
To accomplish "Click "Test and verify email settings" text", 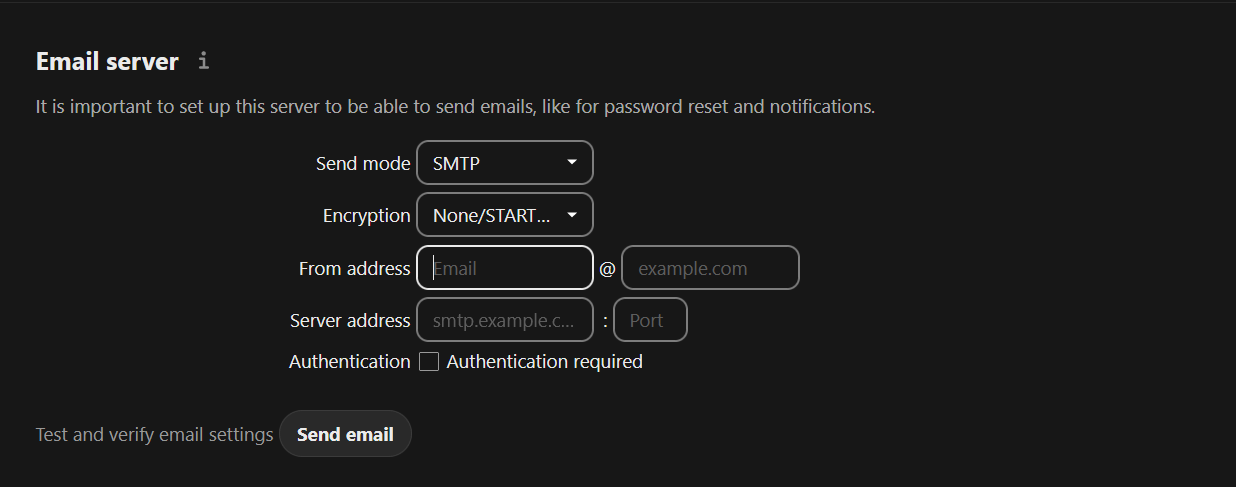I will point(154,435).
